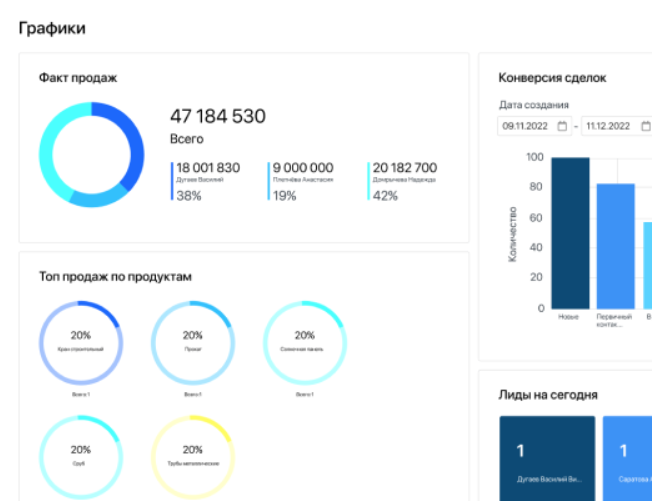The height and width of the screenshot is (501, 652).
Task: Open the yellow product ring chart
Action: pos(193,457)
